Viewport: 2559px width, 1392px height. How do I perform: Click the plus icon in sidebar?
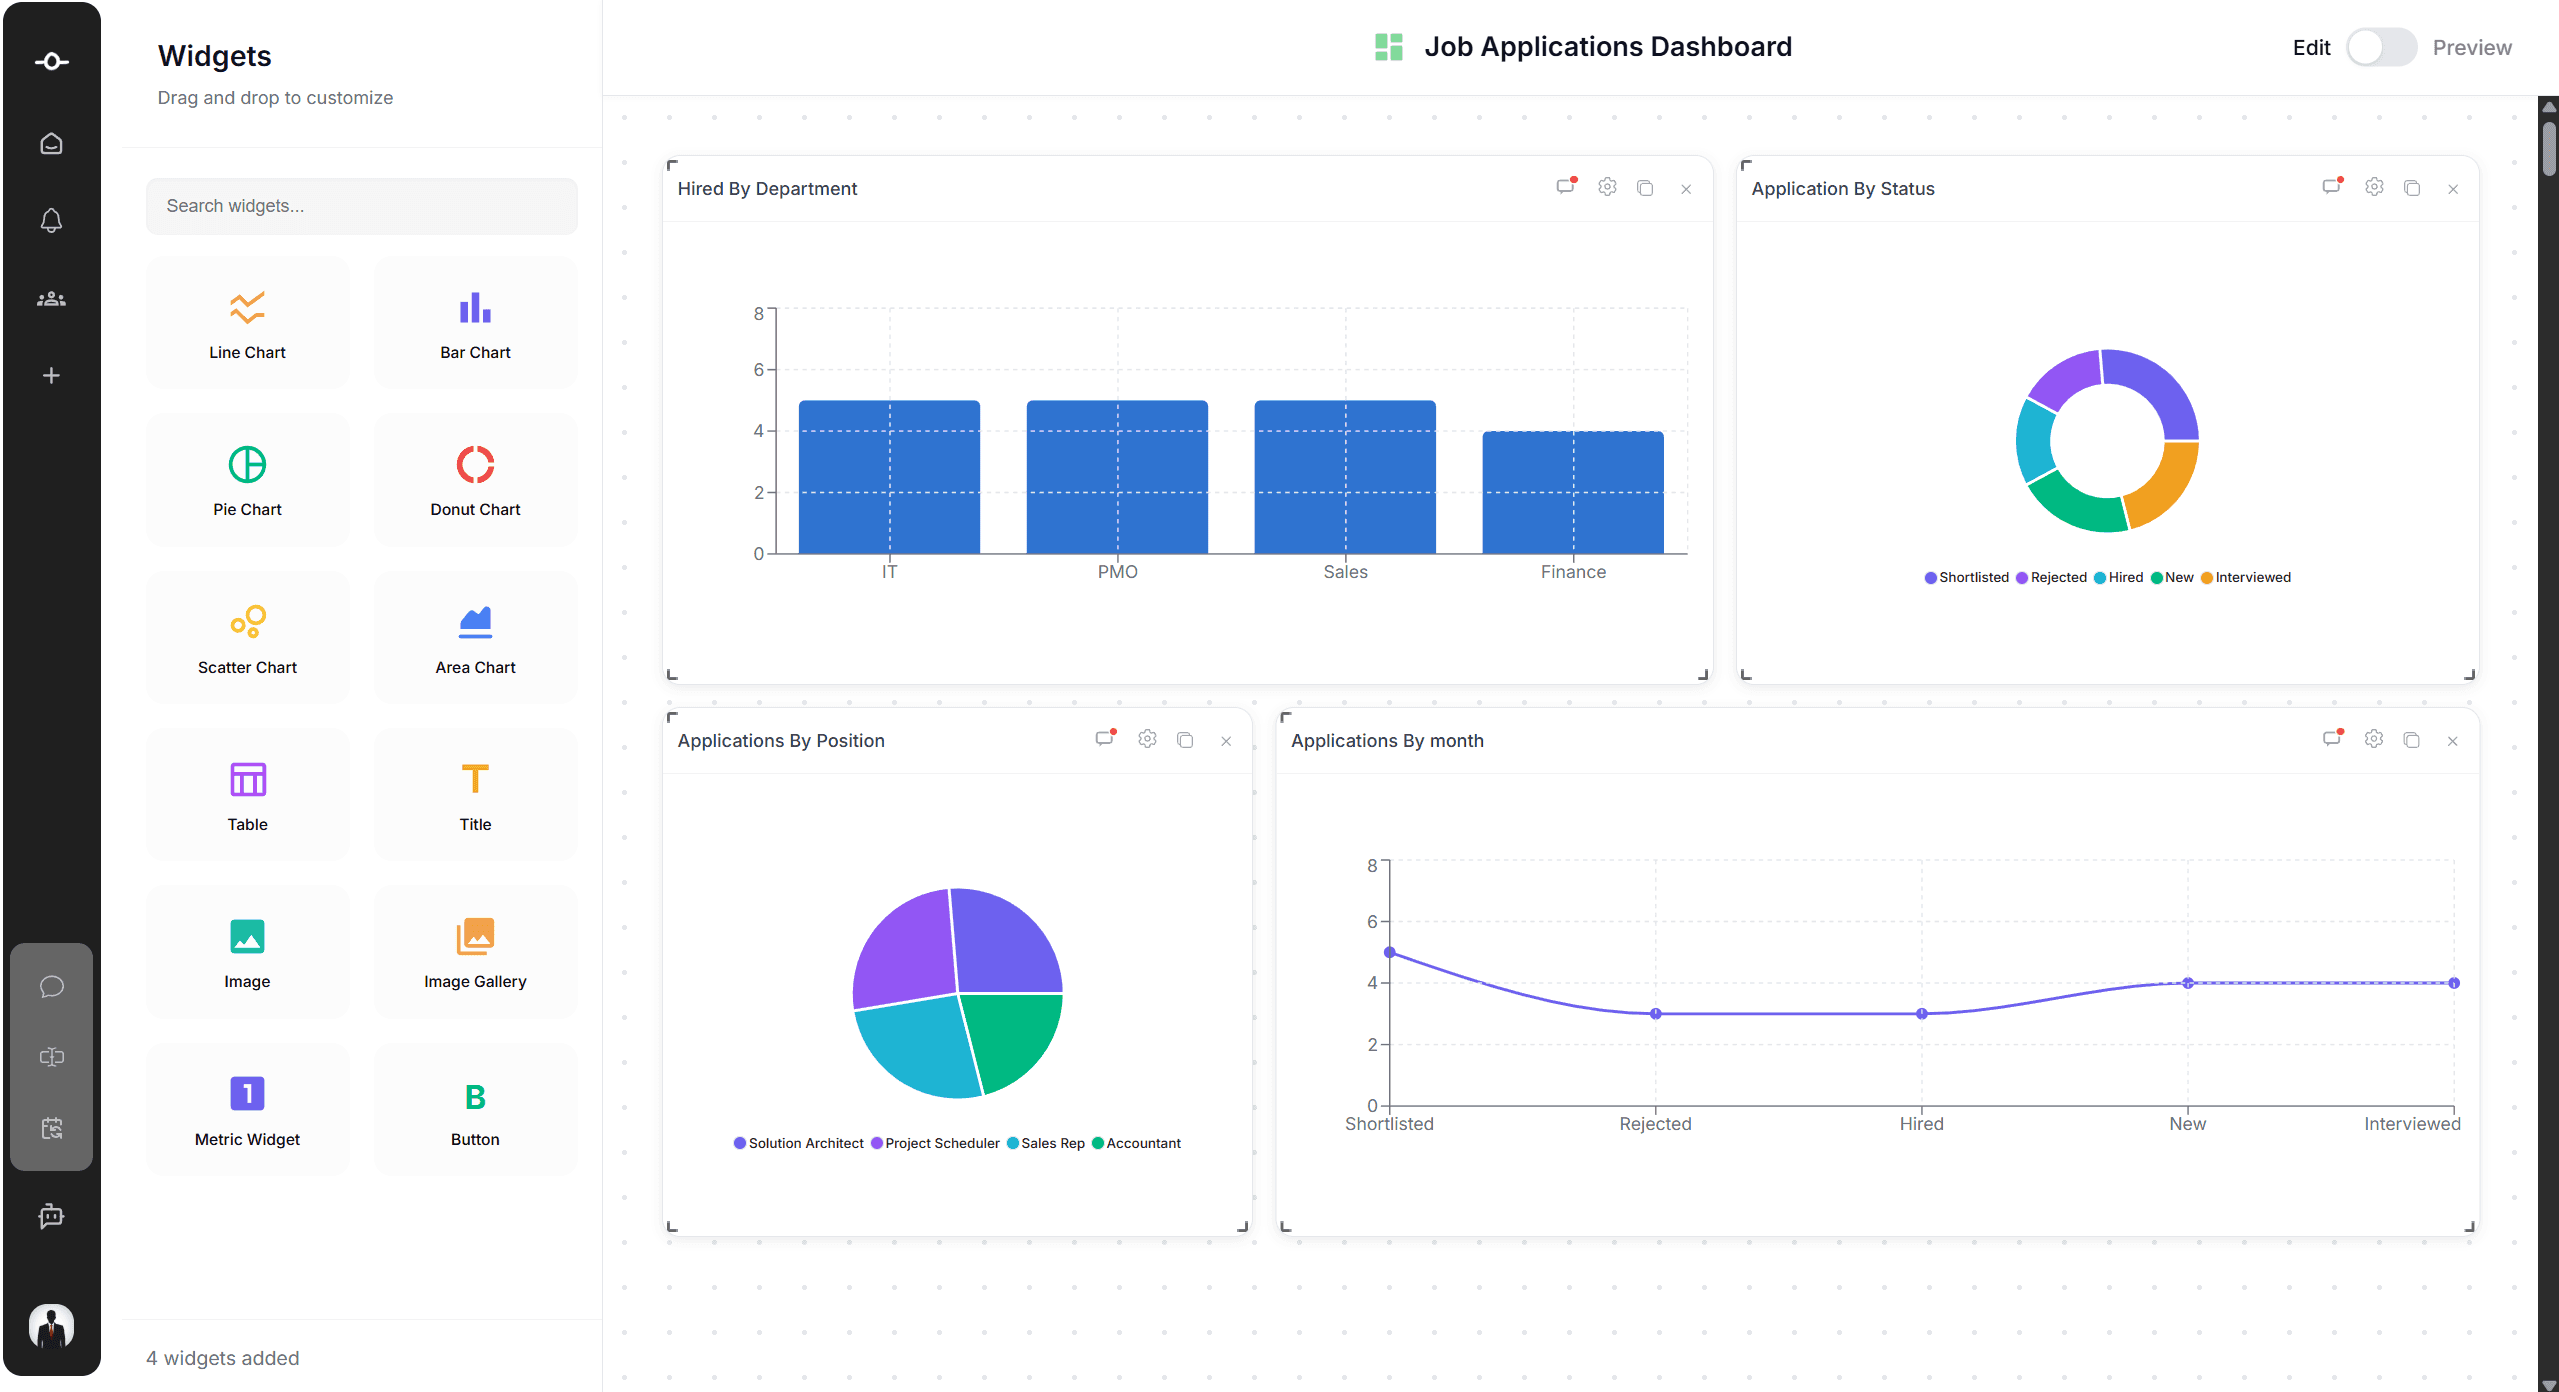tap(51, 375)
